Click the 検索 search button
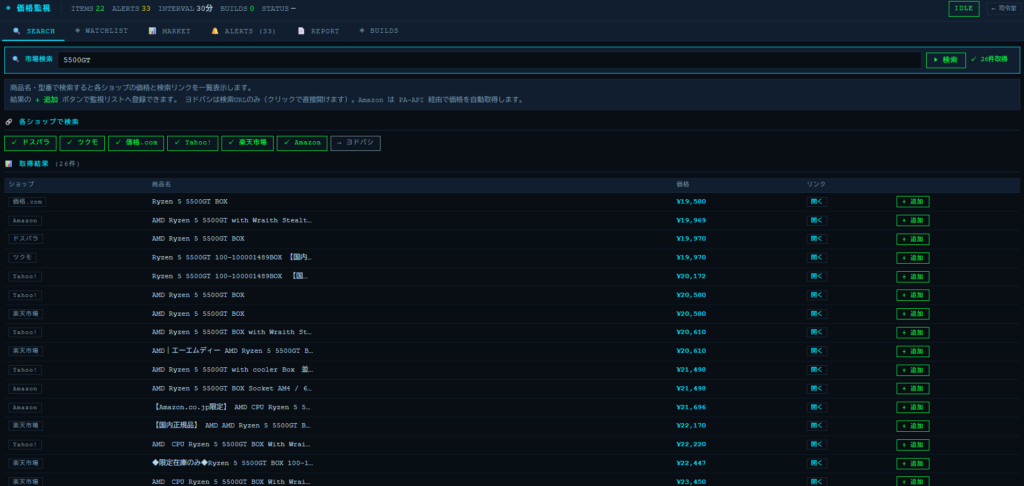Viewport: 1024px width, 486px height. pos(945,60)
